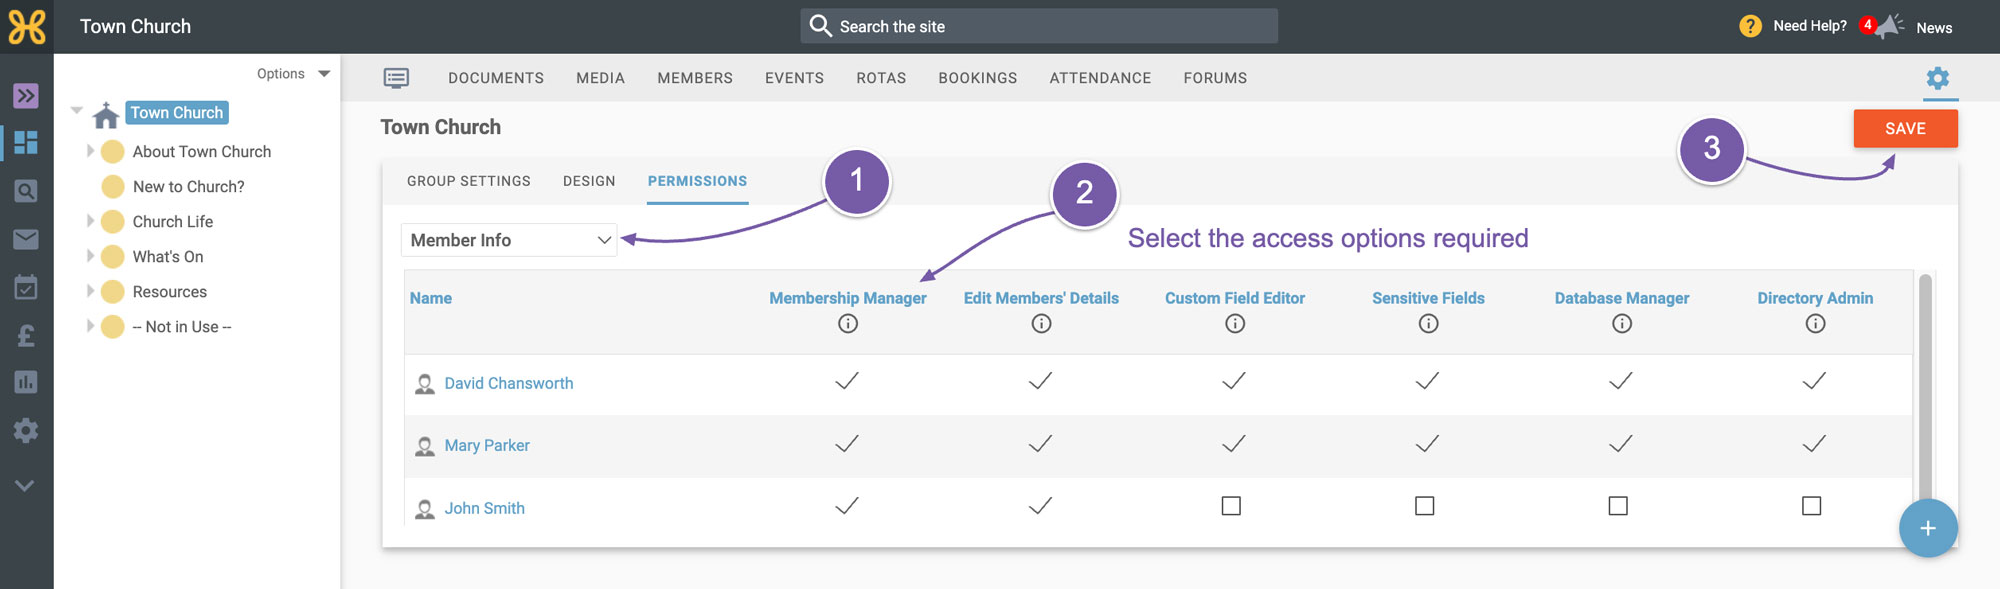Open the dashboard tiles icon in sidebar

click(26, 143)
